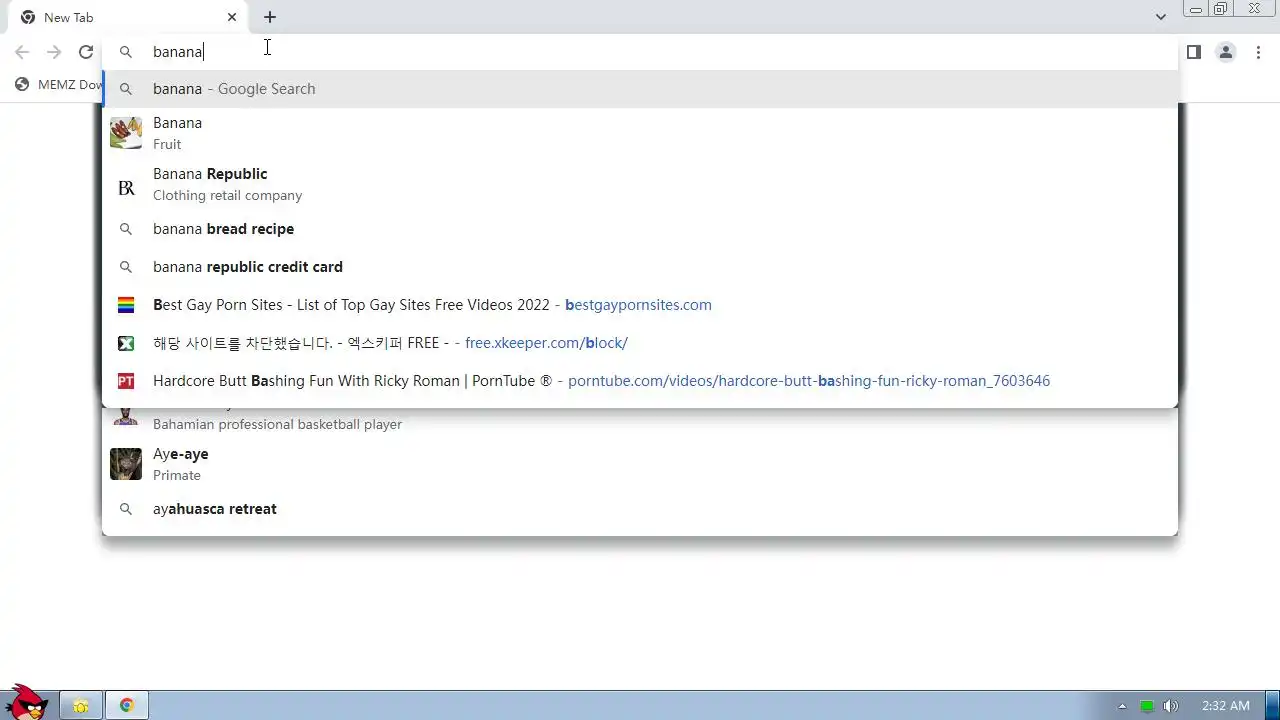Image resolution: width=1280 pixels, height=720 pixels.
Task: Click the forward navigation arrow
Action: coord(54,52)
